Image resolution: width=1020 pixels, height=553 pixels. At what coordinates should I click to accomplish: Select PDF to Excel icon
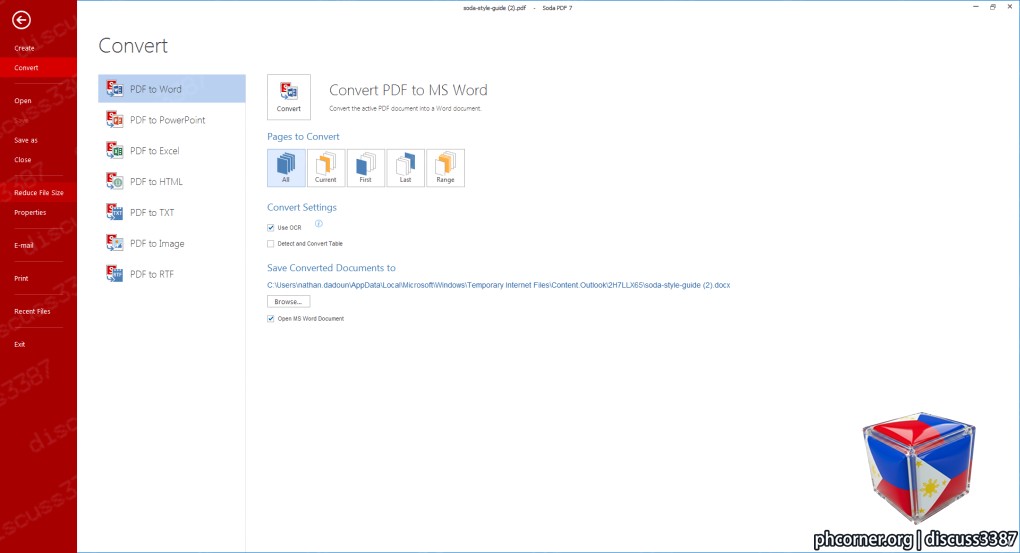coord(115,150)
